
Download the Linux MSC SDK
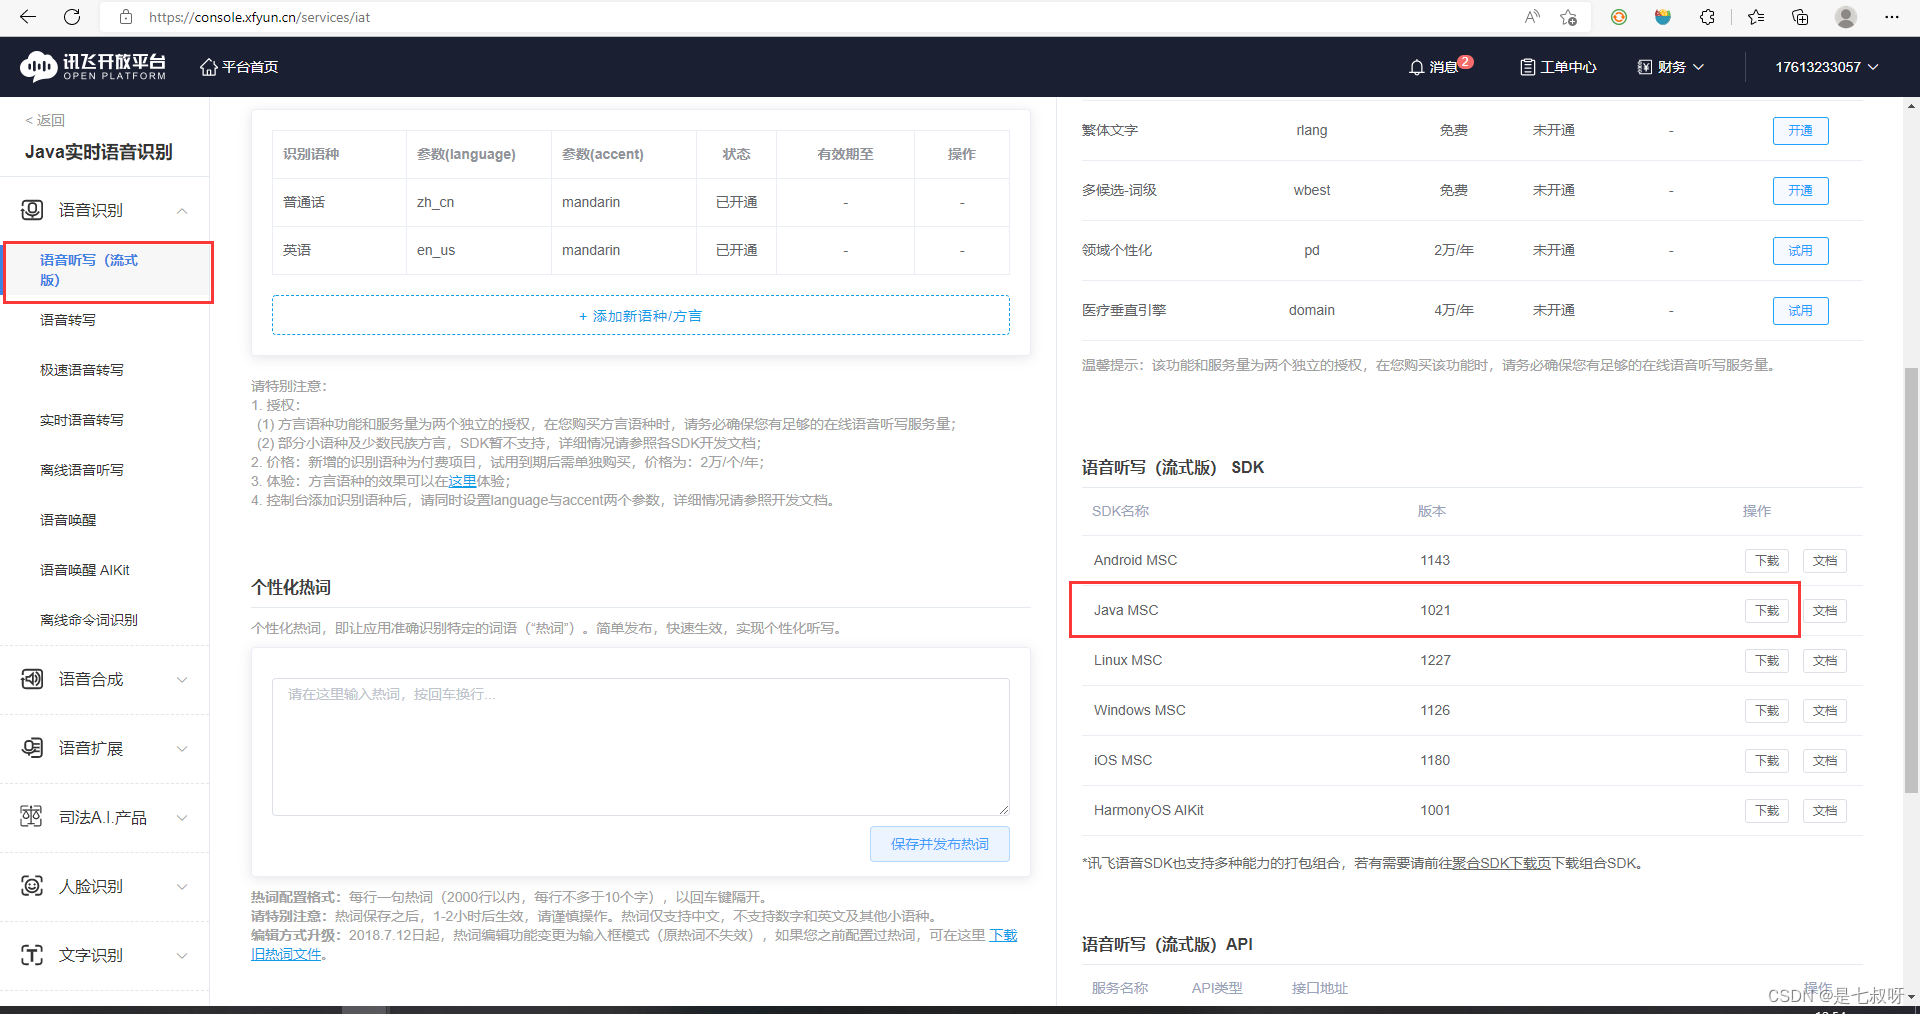pos(1767,661)
